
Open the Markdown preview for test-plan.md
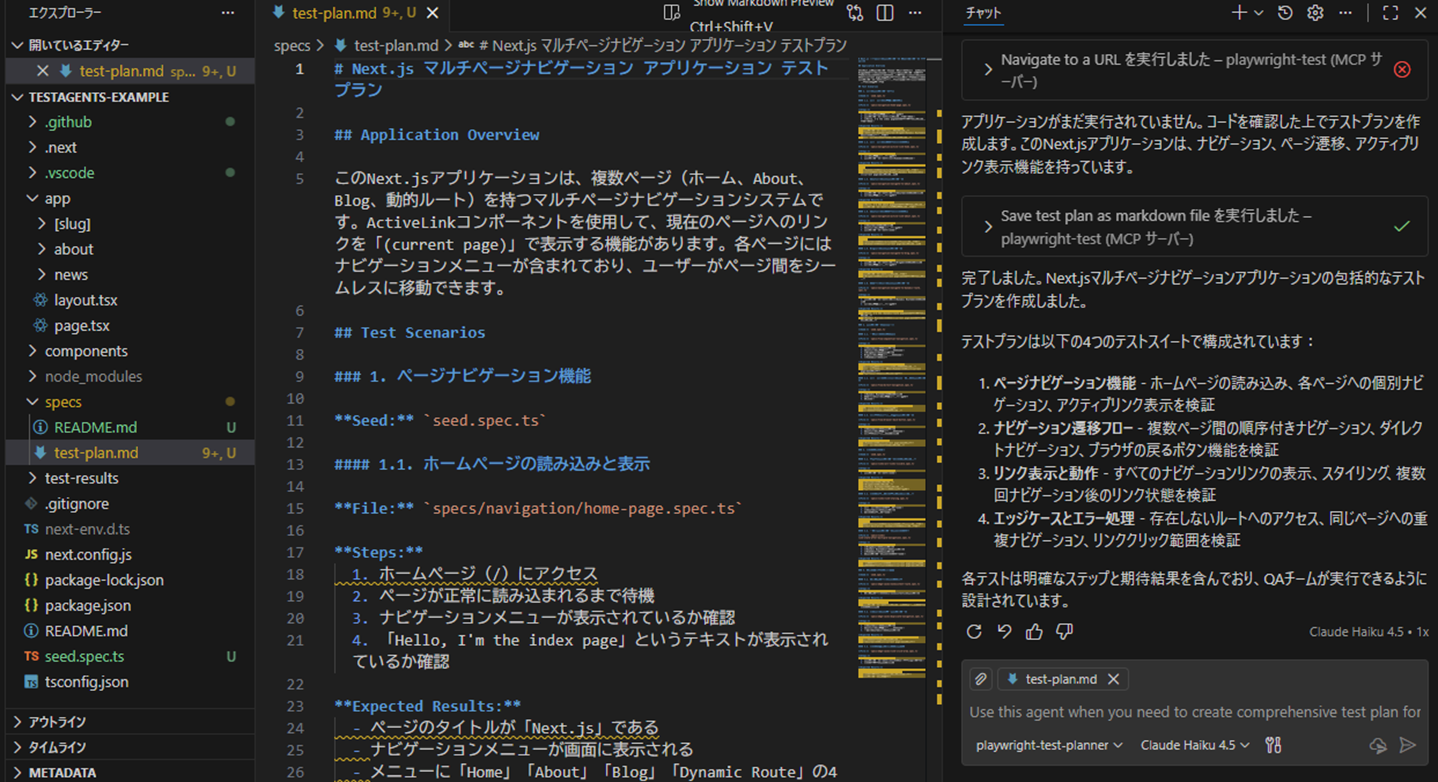672,11
